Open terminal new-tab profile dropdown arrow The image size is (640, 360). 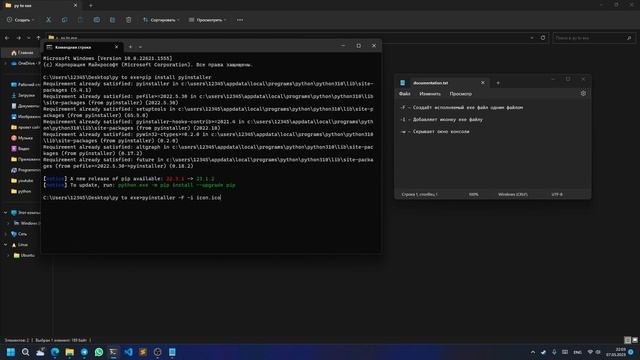coord(140,47)
